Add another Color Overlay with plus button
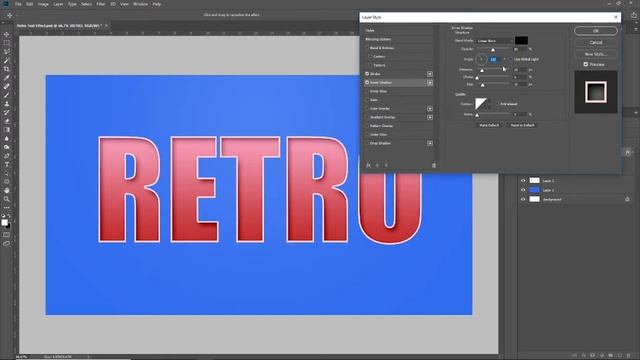The height and width of the screenshot is (360, 640). click(x=430, y=109)
